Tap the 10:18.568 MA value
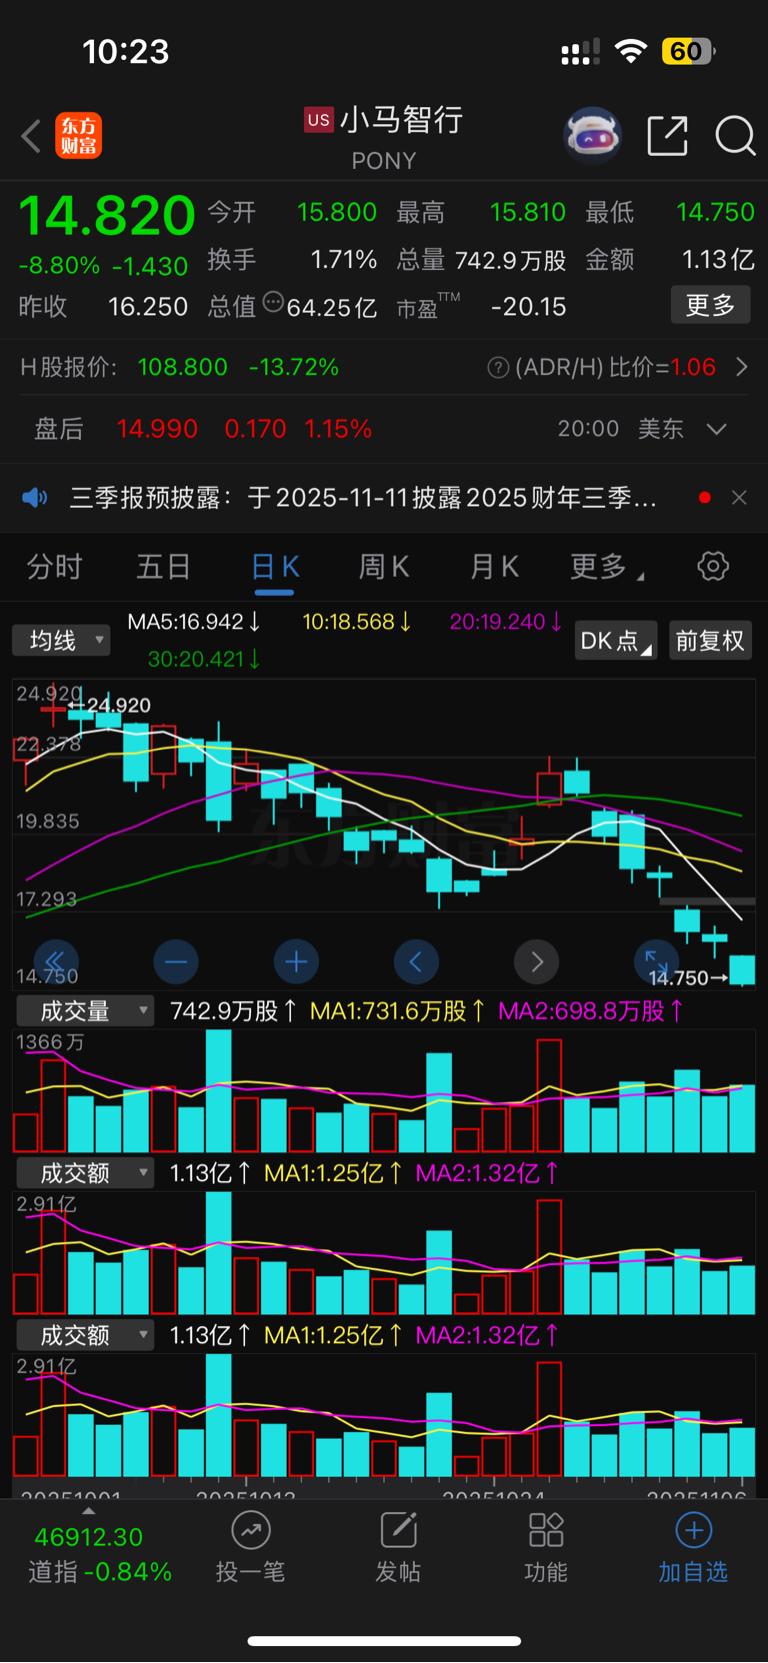The height and width of the screenshot is (1663, 768). click(357, 622)
